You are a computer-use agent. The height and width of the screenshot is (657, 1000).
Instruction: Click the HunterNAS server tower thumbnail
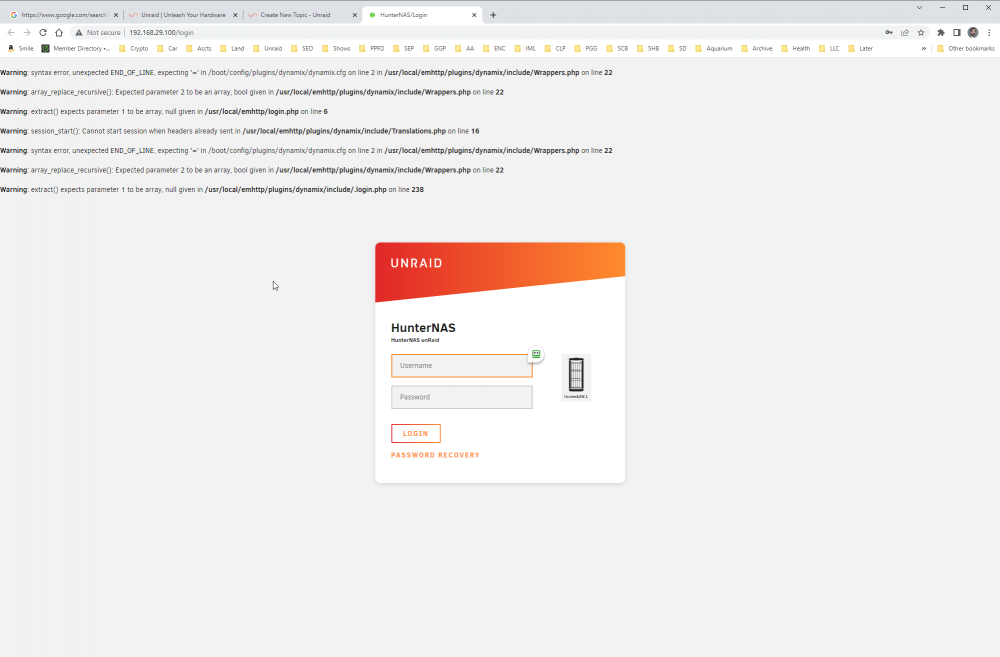[576, 377]
